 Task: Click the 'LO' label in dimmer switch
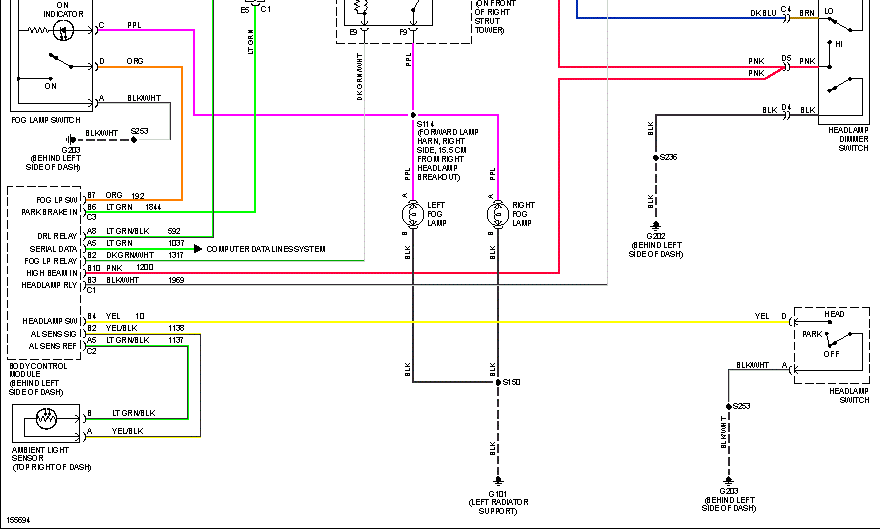point(829,11)
